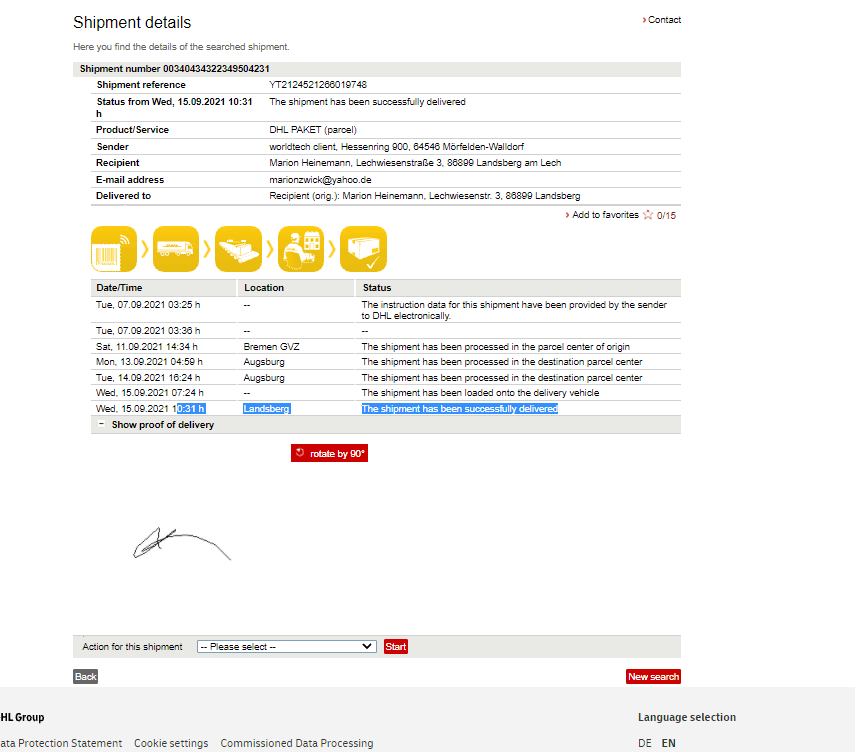Click the courier delivery status icon
The image size is (855, 752).
pyautogui.click(x=301, y=249)
